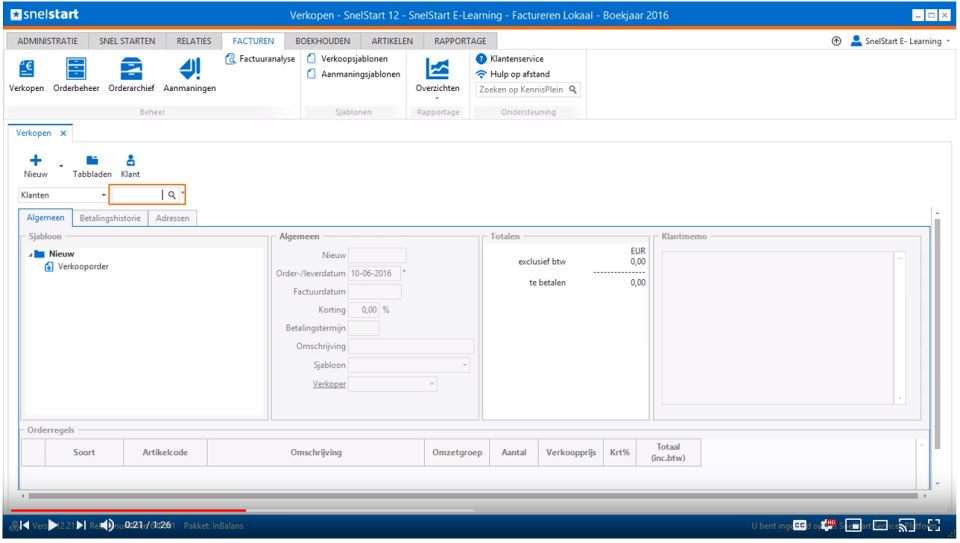Skip to the previous video
This screenshot has width=960, height=543.
(x=24, y=525)
